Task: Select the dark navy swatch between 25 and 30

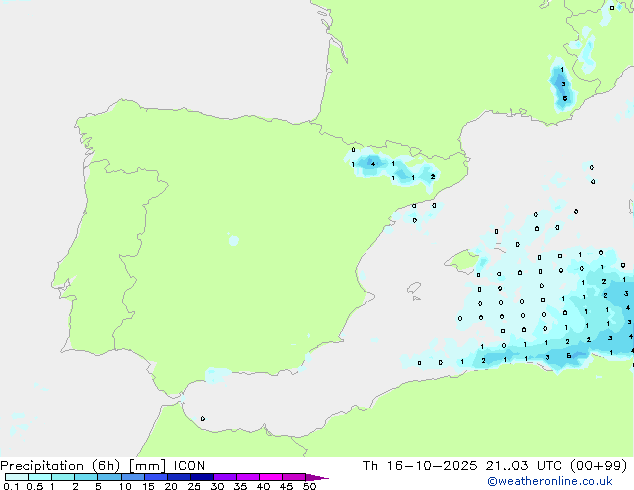Action: click(202, 477)
